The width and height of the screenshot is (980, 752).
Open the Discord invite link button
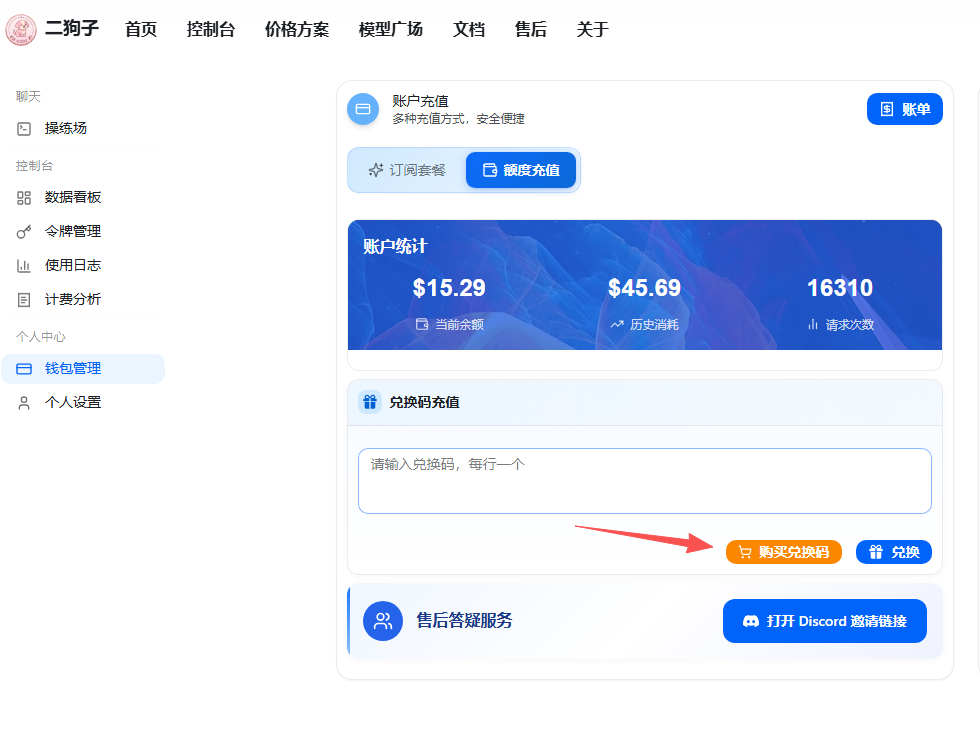[824, 621]
